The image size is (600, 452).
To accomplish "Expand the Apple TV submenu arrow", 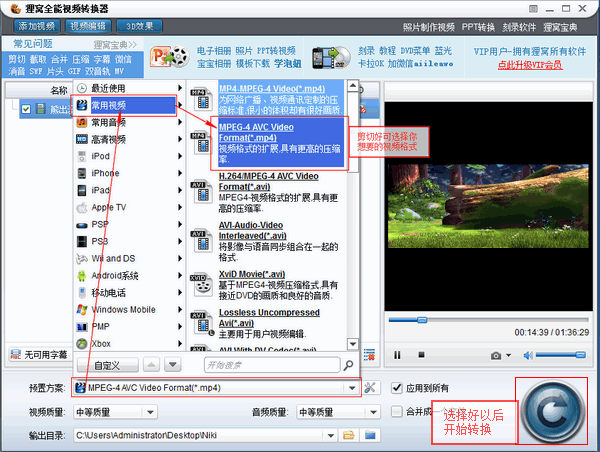I will point(179,207).
